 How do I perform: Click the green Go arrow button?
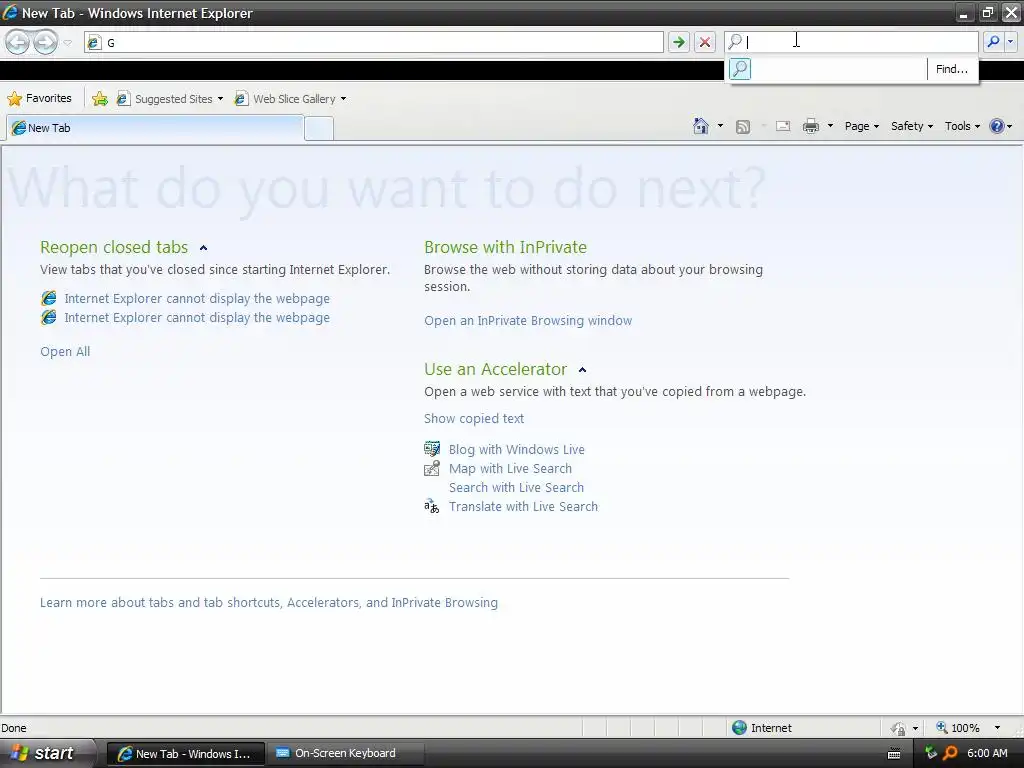pyautogui.click(x=679, y=42)
